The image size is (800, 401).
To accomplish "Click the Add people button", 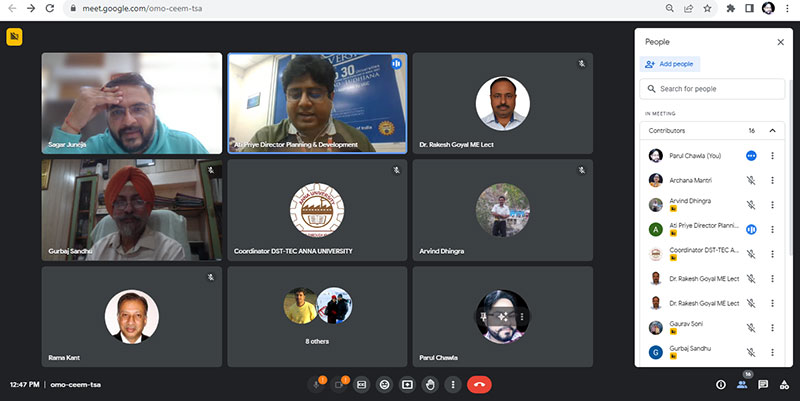I will point(671,64).
